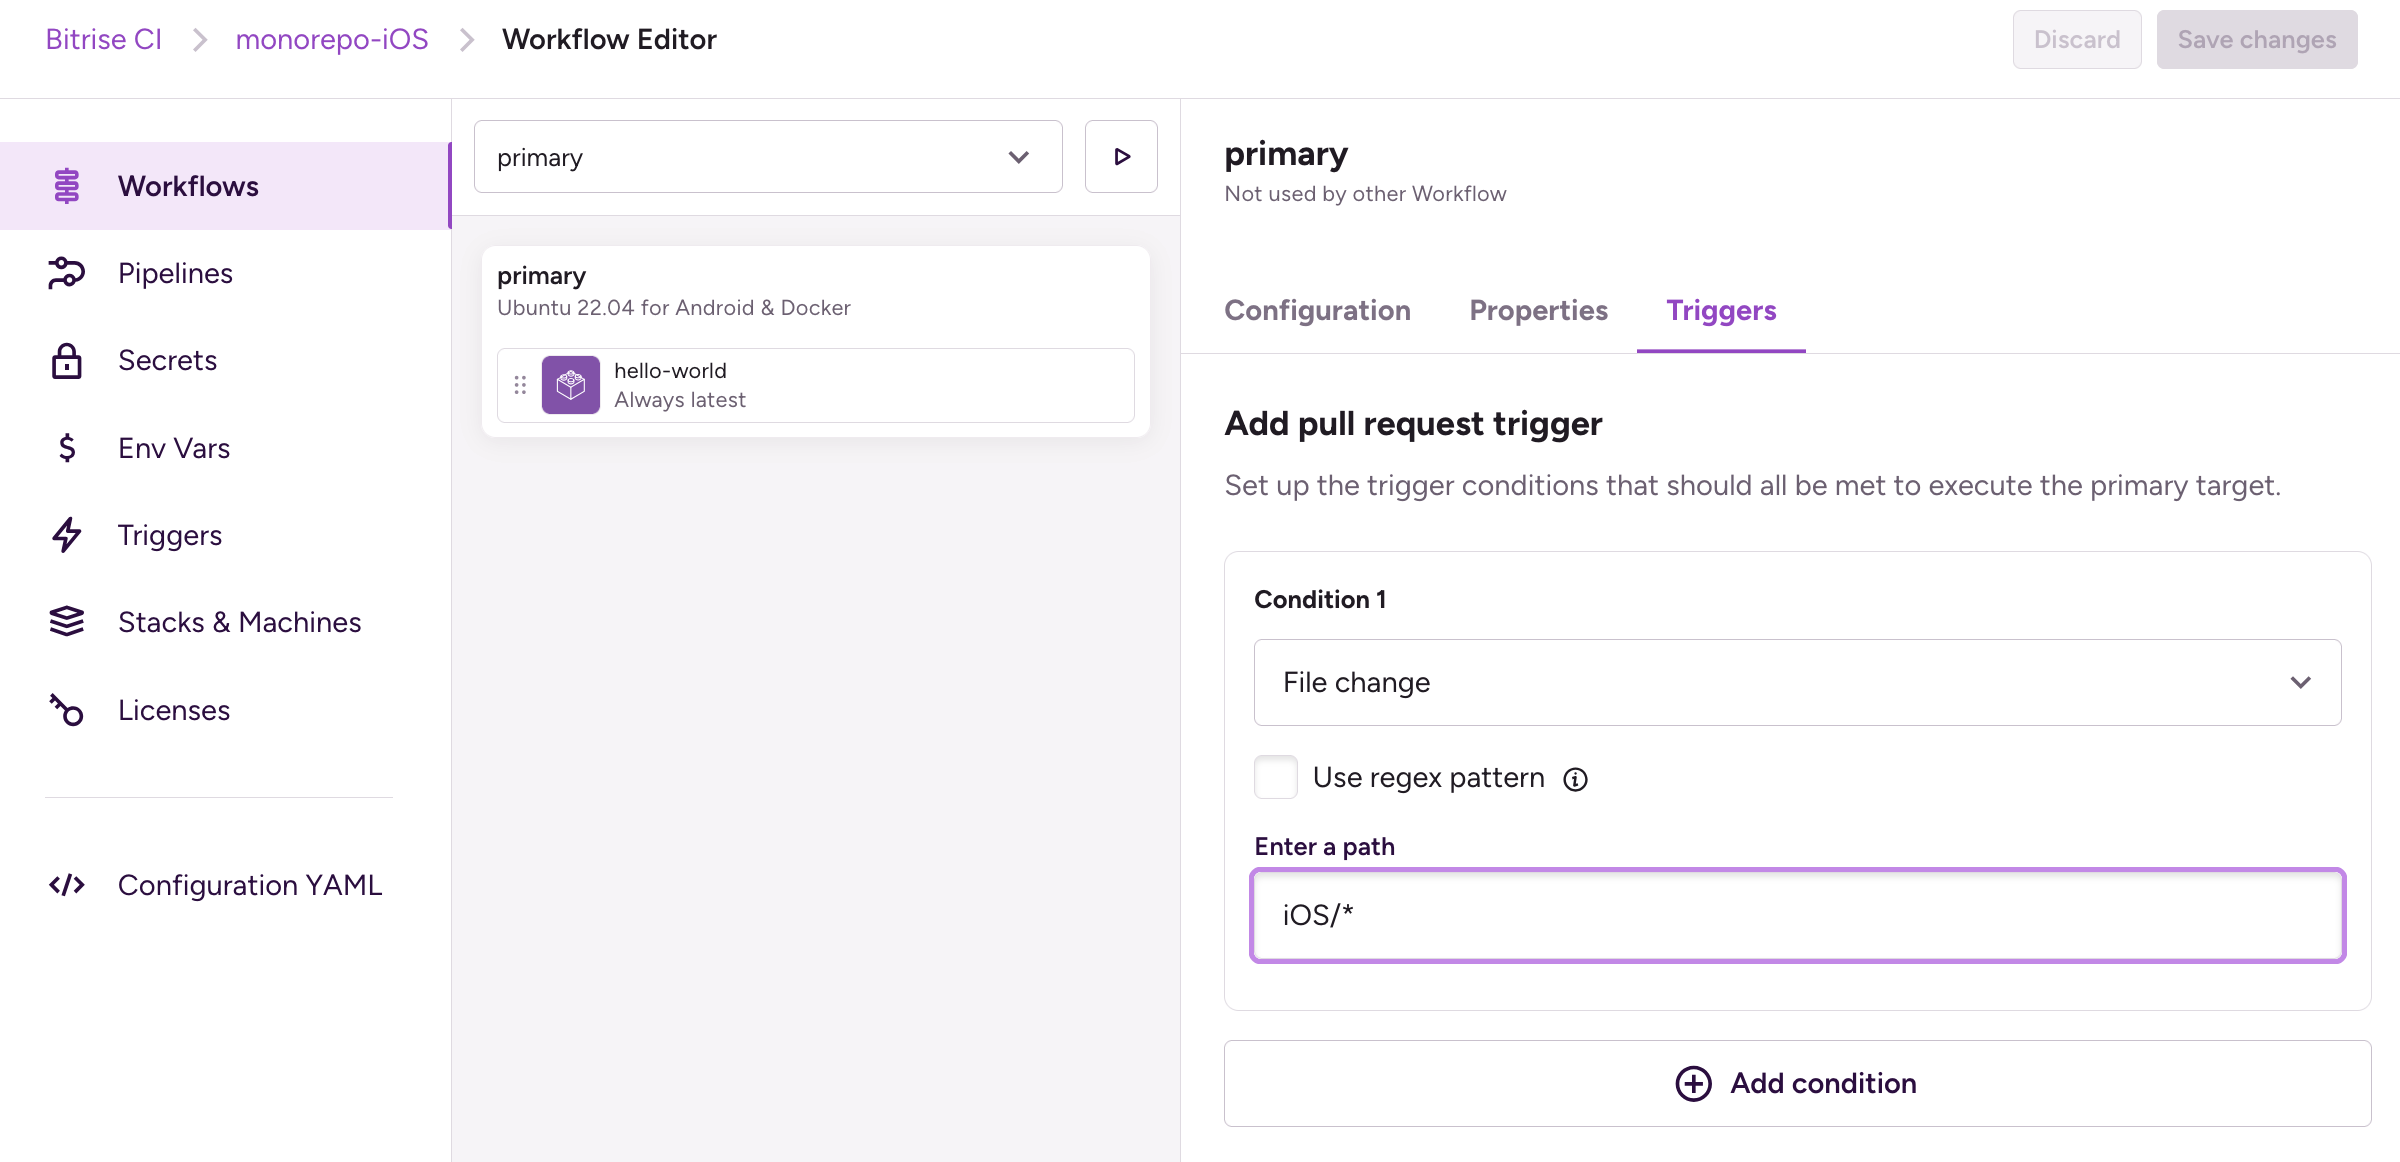Enable the Use regex pattern checkbox
The width and height of the screenshot is (2400, 1162).
1276,777
